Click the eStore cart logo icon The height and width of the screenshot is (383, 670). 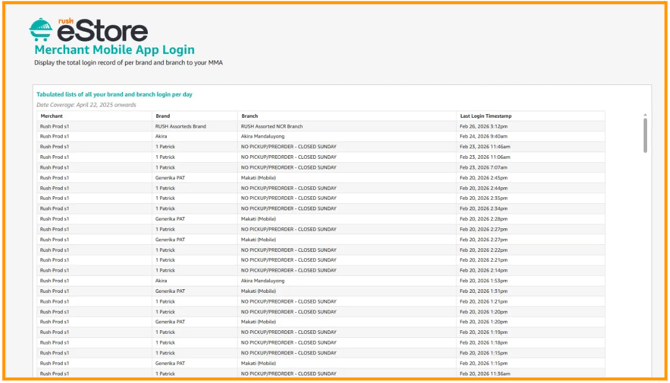pos(41,29)
